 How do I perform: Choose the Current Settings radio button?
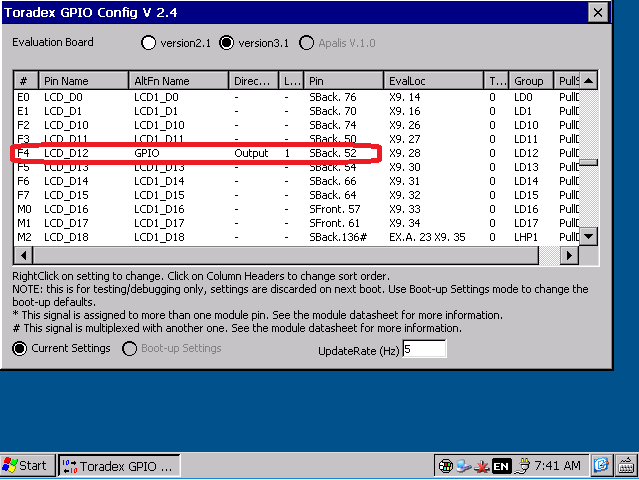[x=20, y=349]
